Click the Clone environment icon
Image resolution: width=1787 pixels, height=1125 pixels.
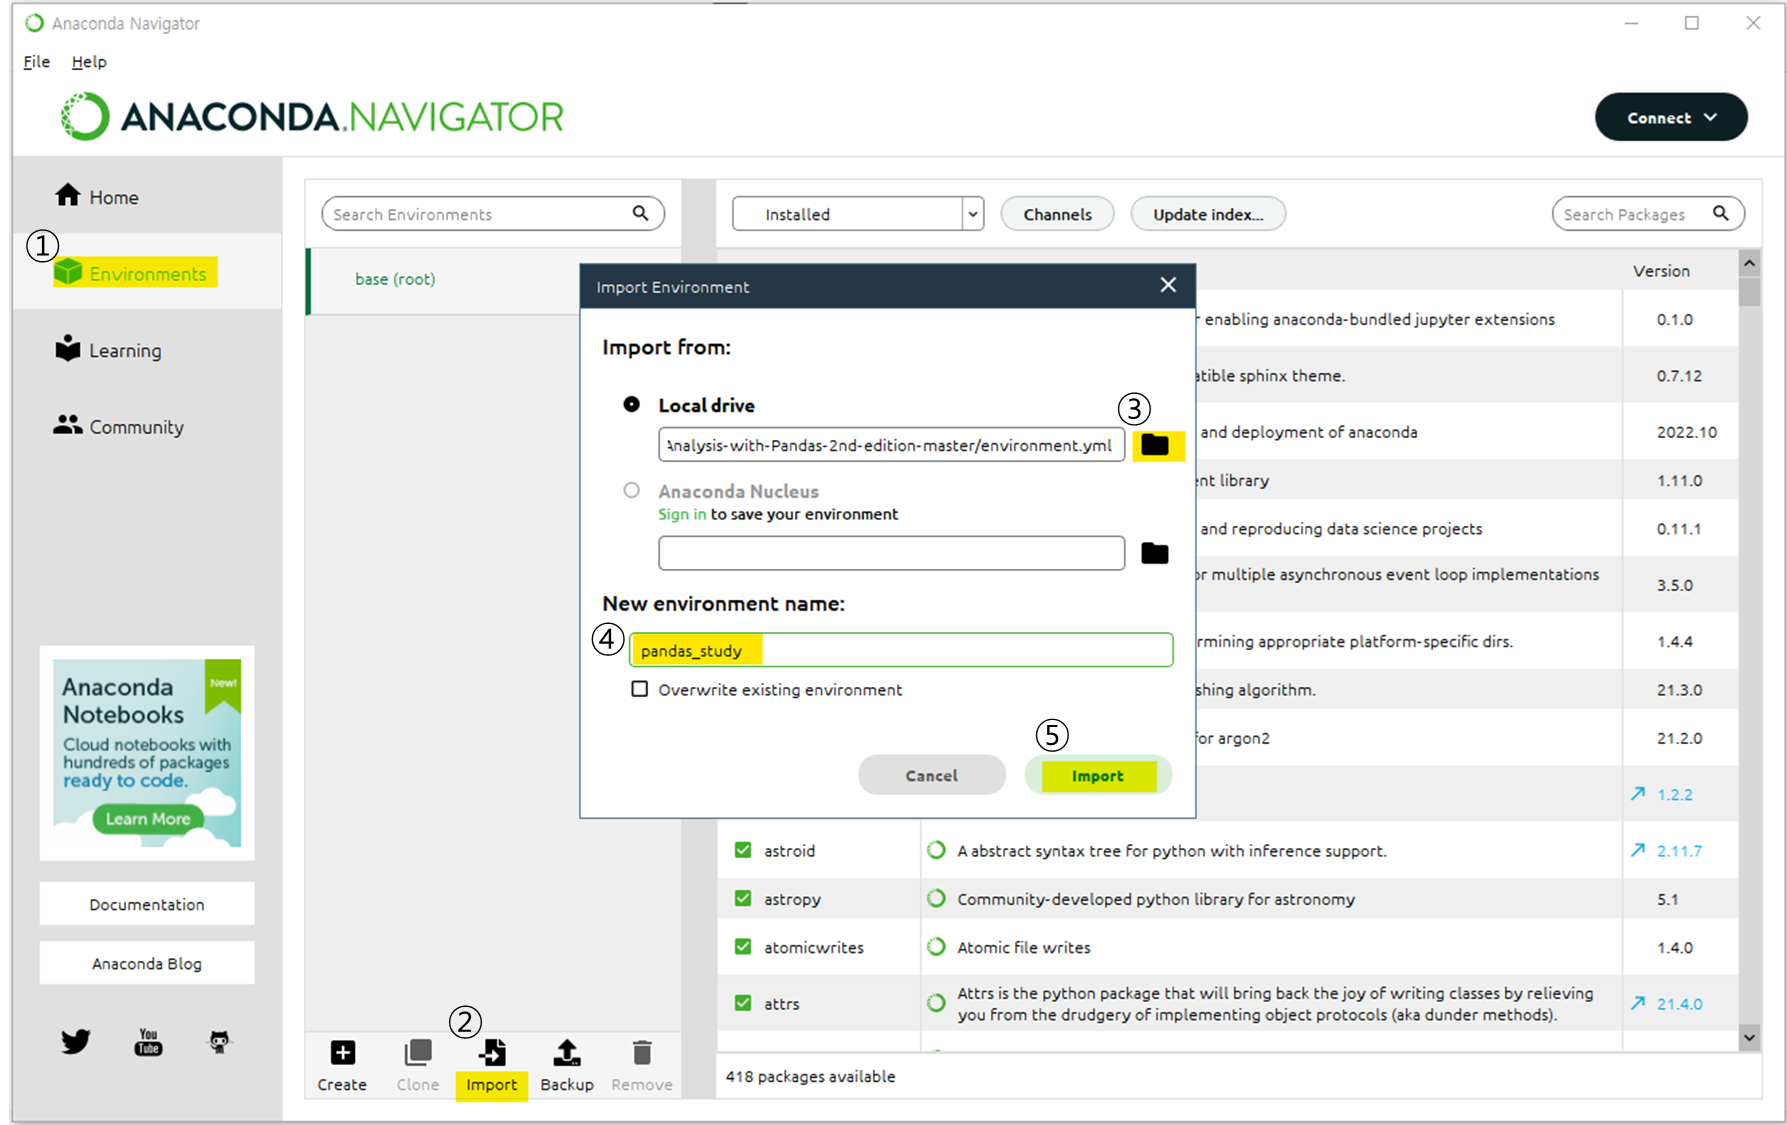click(x=418, y=1053)
